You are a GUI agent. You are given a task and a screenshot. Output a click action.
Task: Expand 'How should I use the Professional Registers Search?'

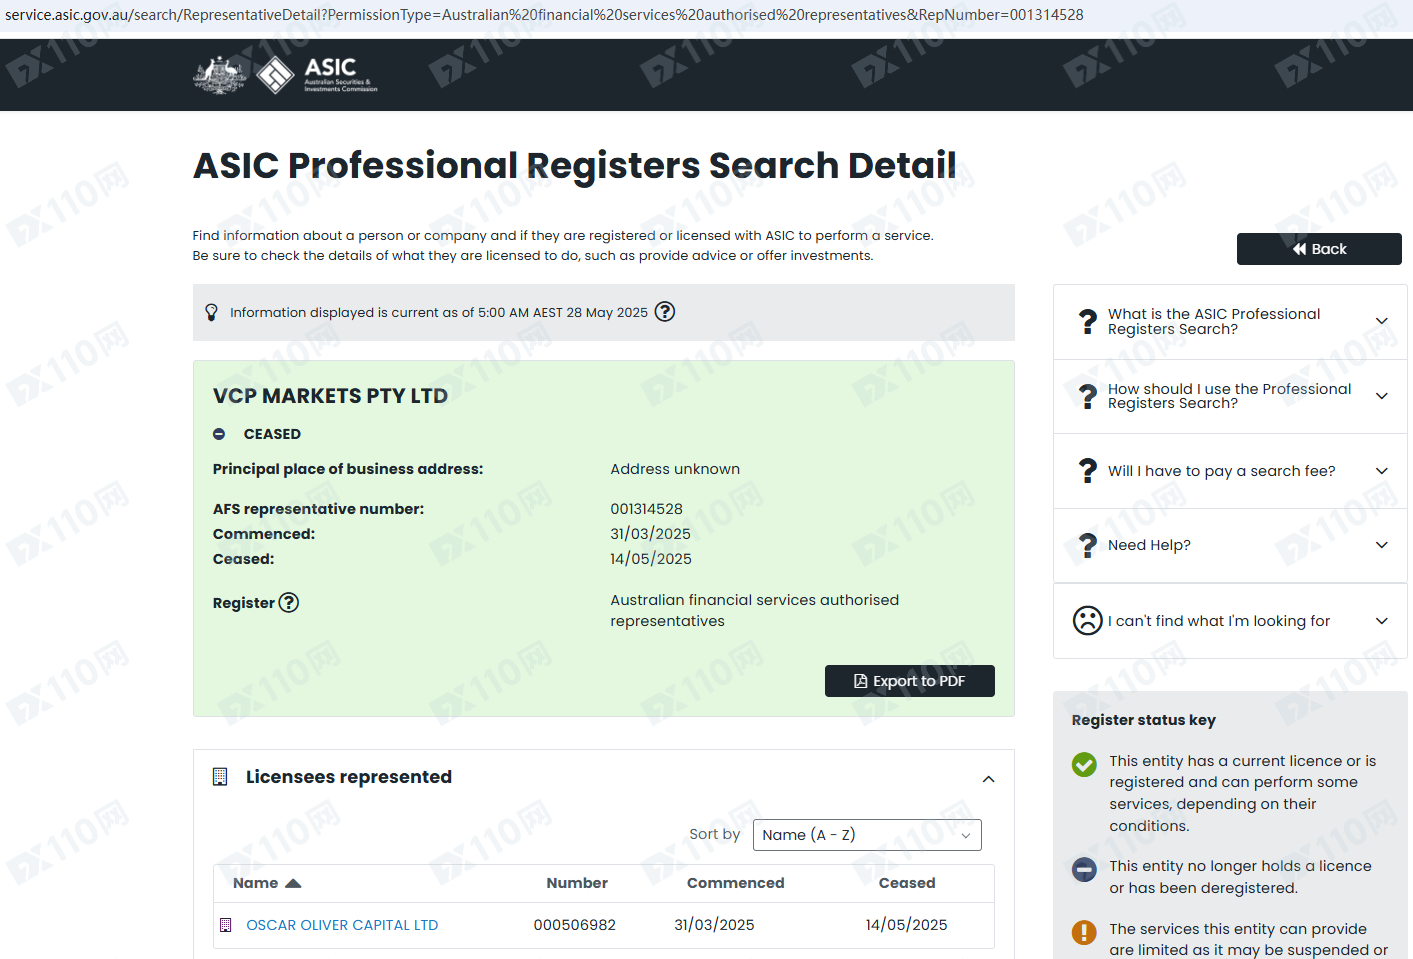coord(1230,396)
